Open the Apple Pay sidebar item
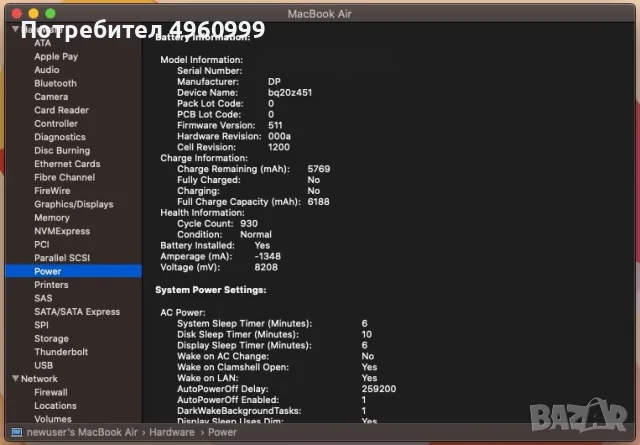Screen dimensions: 640x445 56,56
